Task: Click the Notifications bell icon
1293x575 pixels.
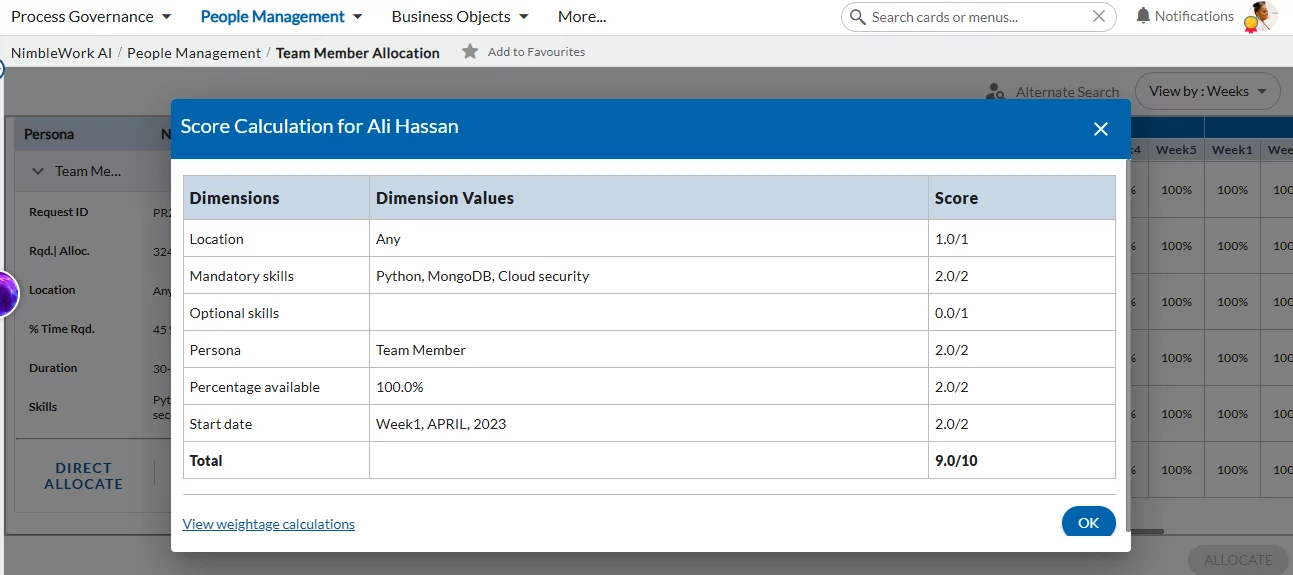Action: (x=1143, y=16)
